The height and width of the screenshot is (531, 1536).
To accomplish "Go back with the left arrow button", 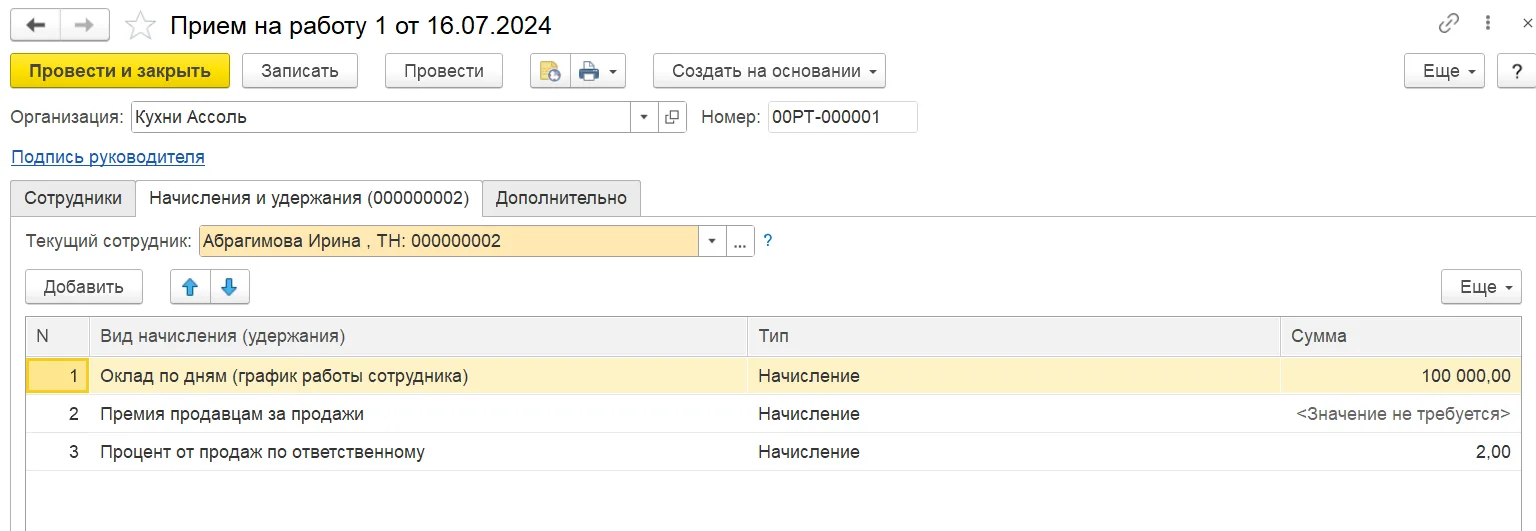I will [35, 25].
